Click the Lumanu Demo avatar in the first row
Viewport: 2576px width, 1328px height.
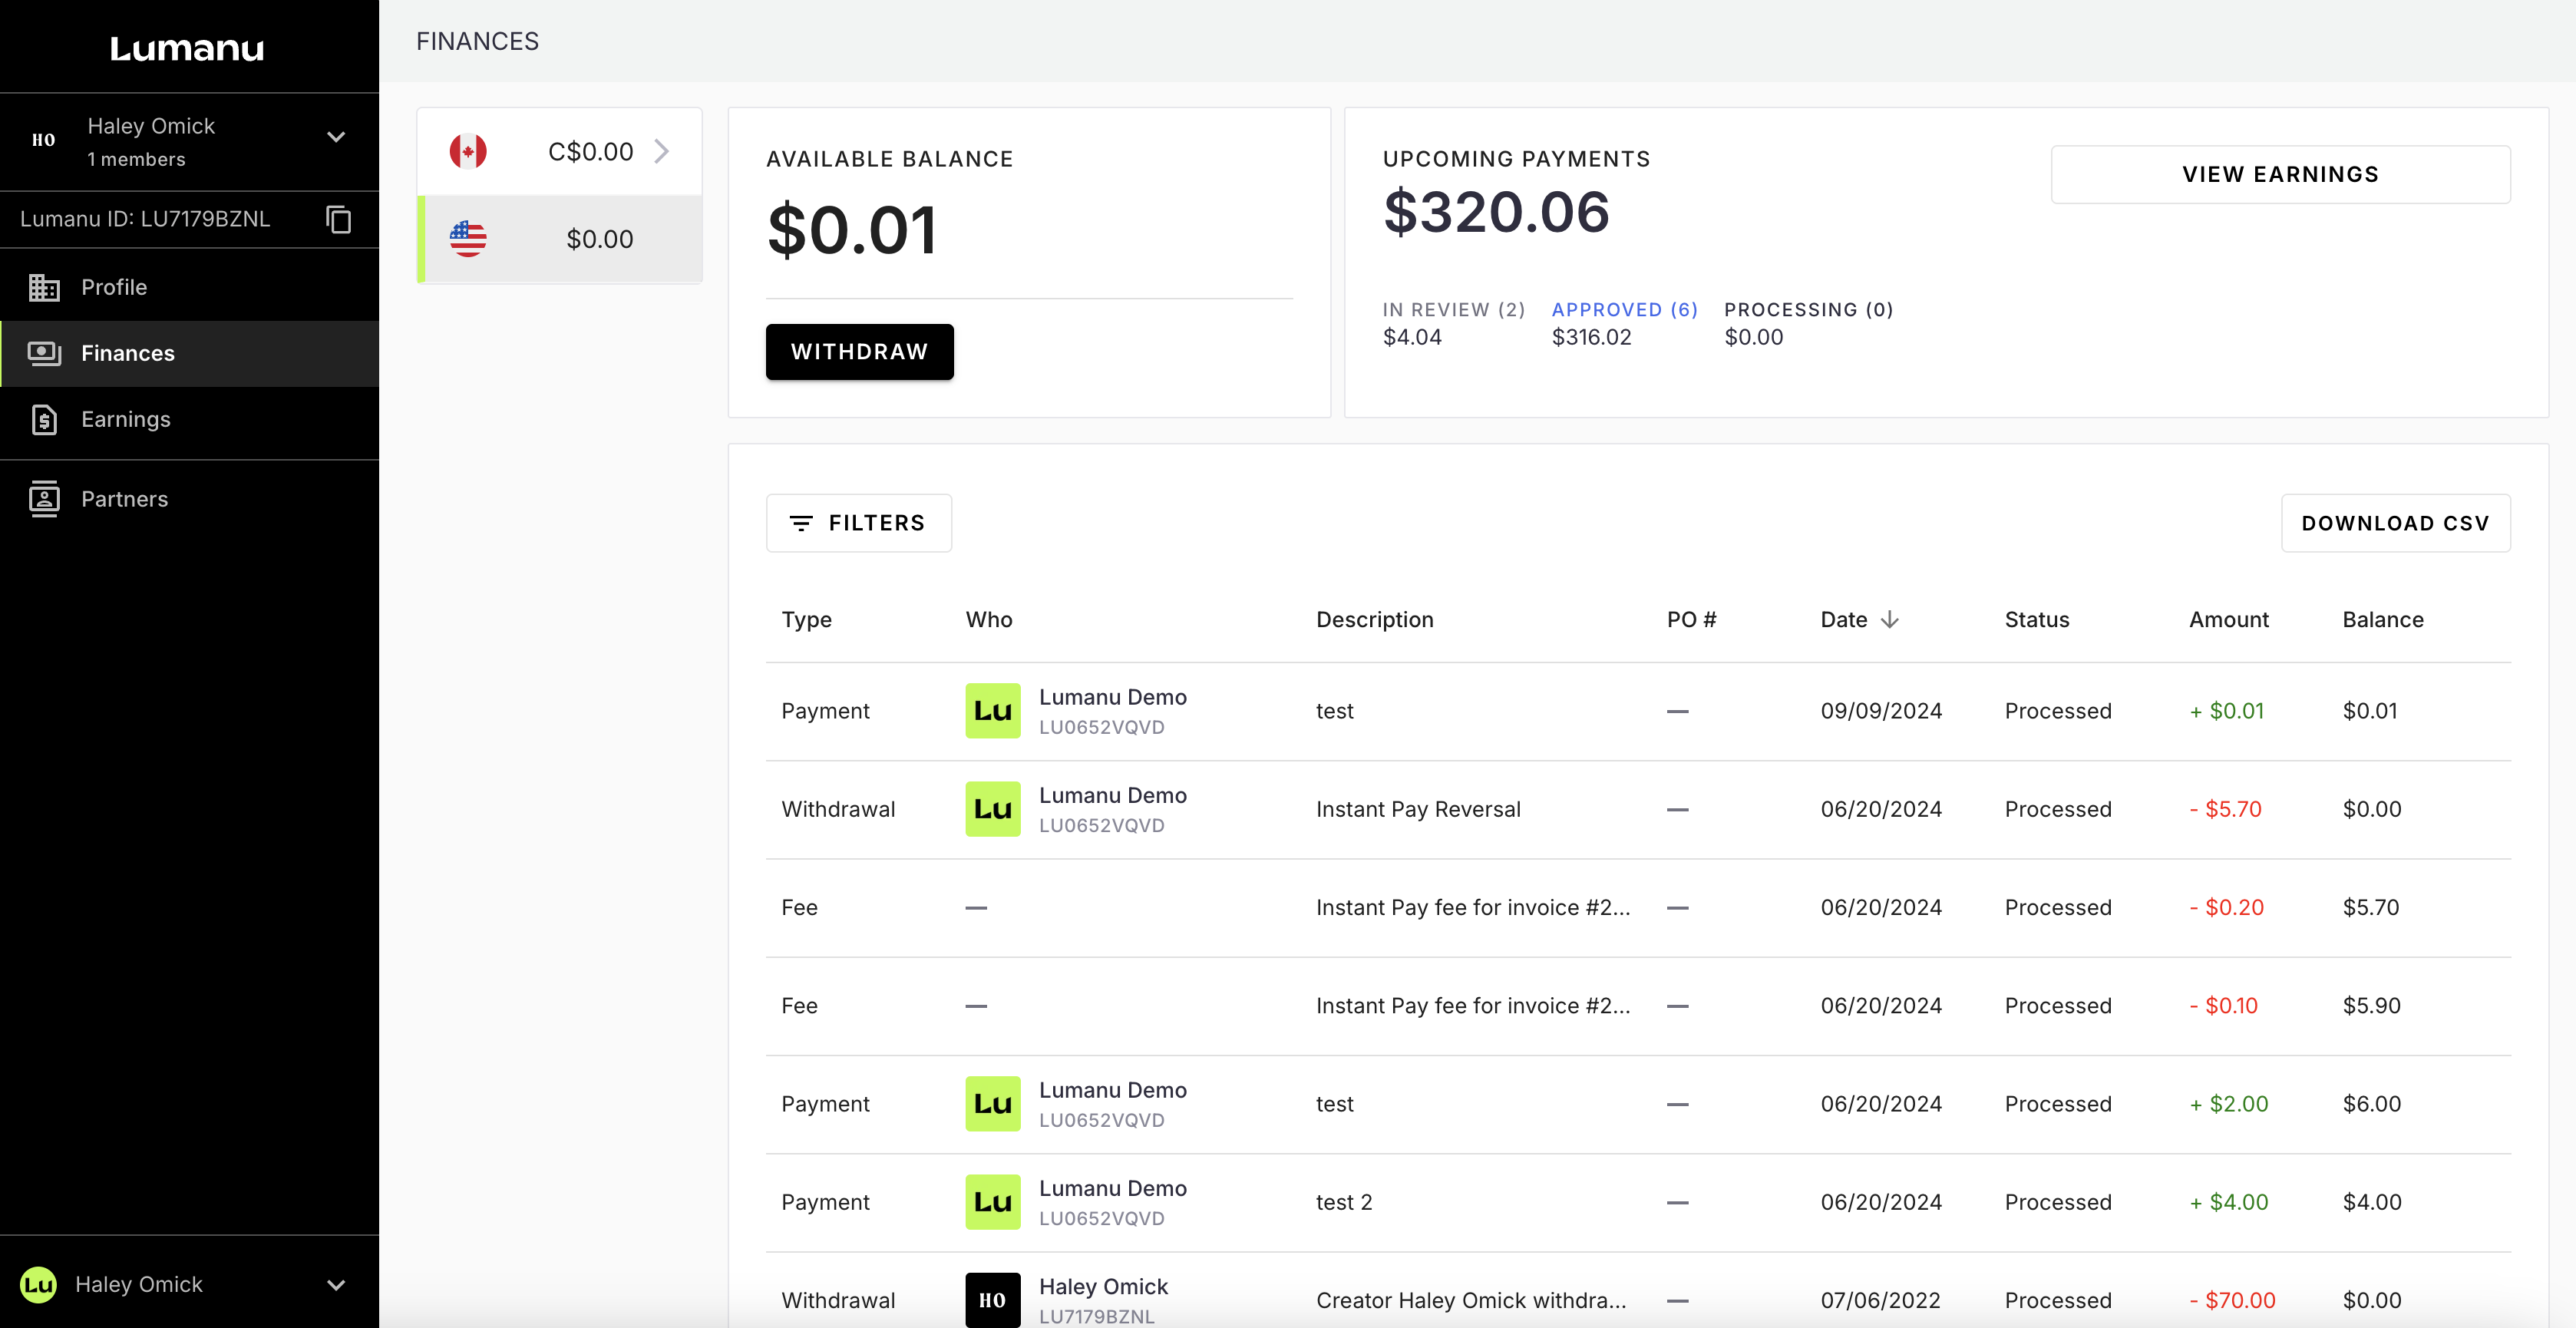(x=992, y=711)
